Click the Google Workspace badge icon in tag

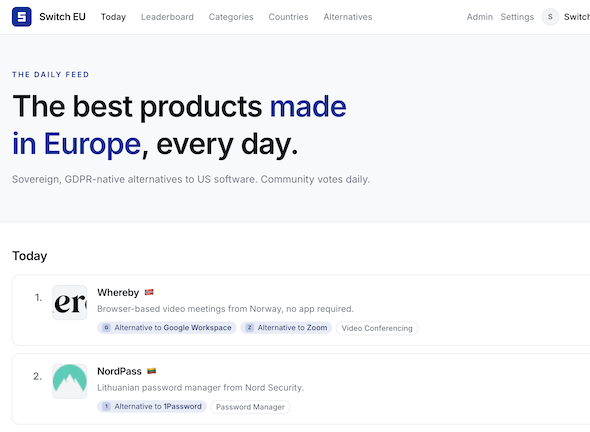click(106, 328)
